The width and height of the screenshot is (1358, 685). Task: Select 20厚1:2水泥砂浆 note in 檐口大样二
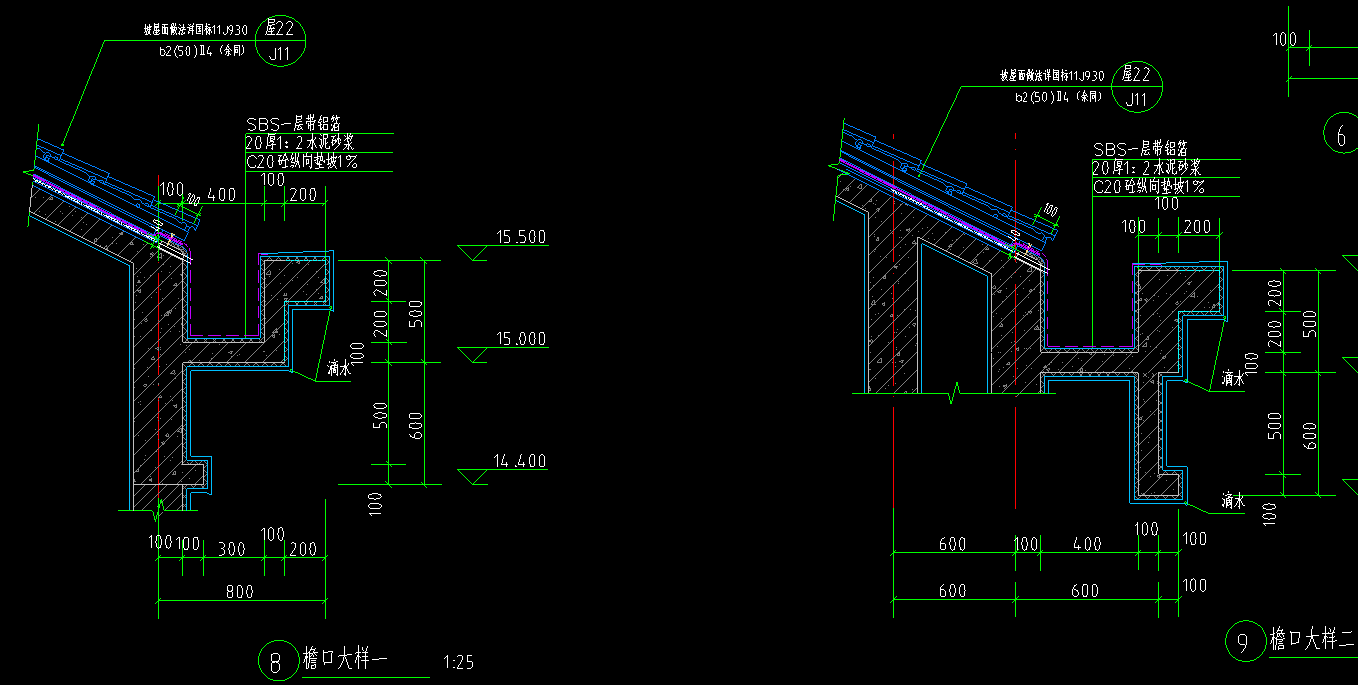point(1146,168)
